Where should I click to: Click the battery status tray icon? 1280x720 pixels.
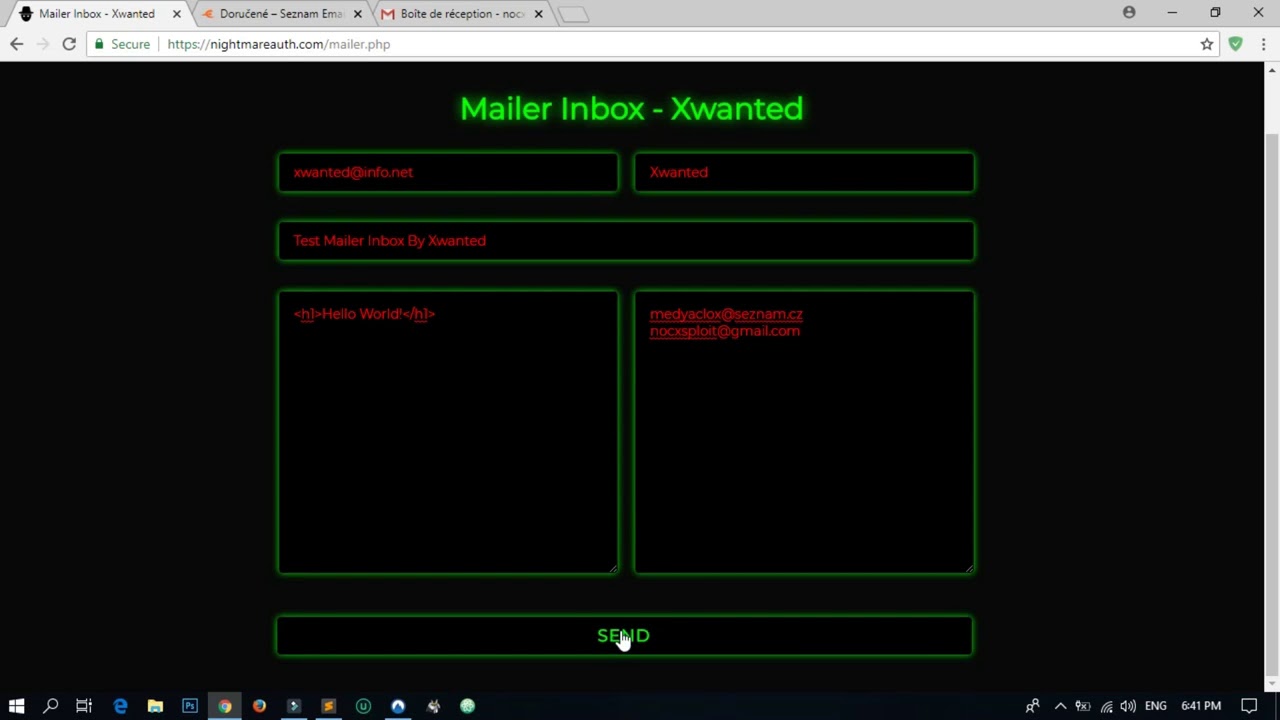(1083, 706)
